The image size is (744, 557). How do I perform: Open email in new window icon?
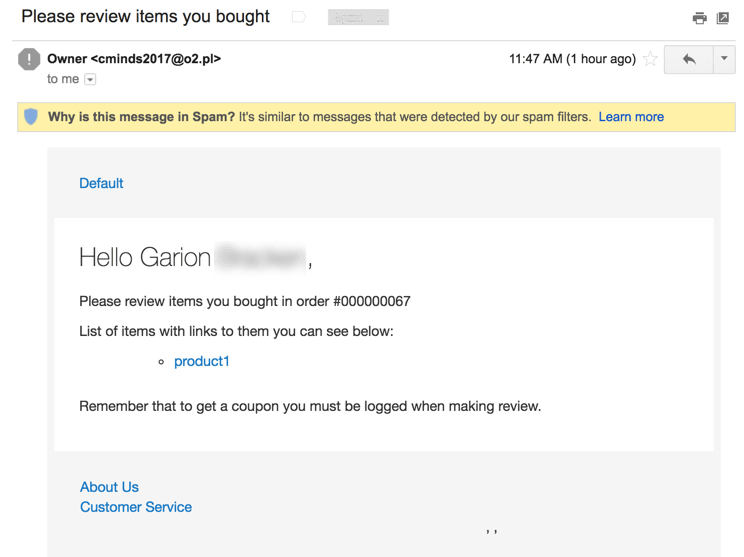pos(723,18)
